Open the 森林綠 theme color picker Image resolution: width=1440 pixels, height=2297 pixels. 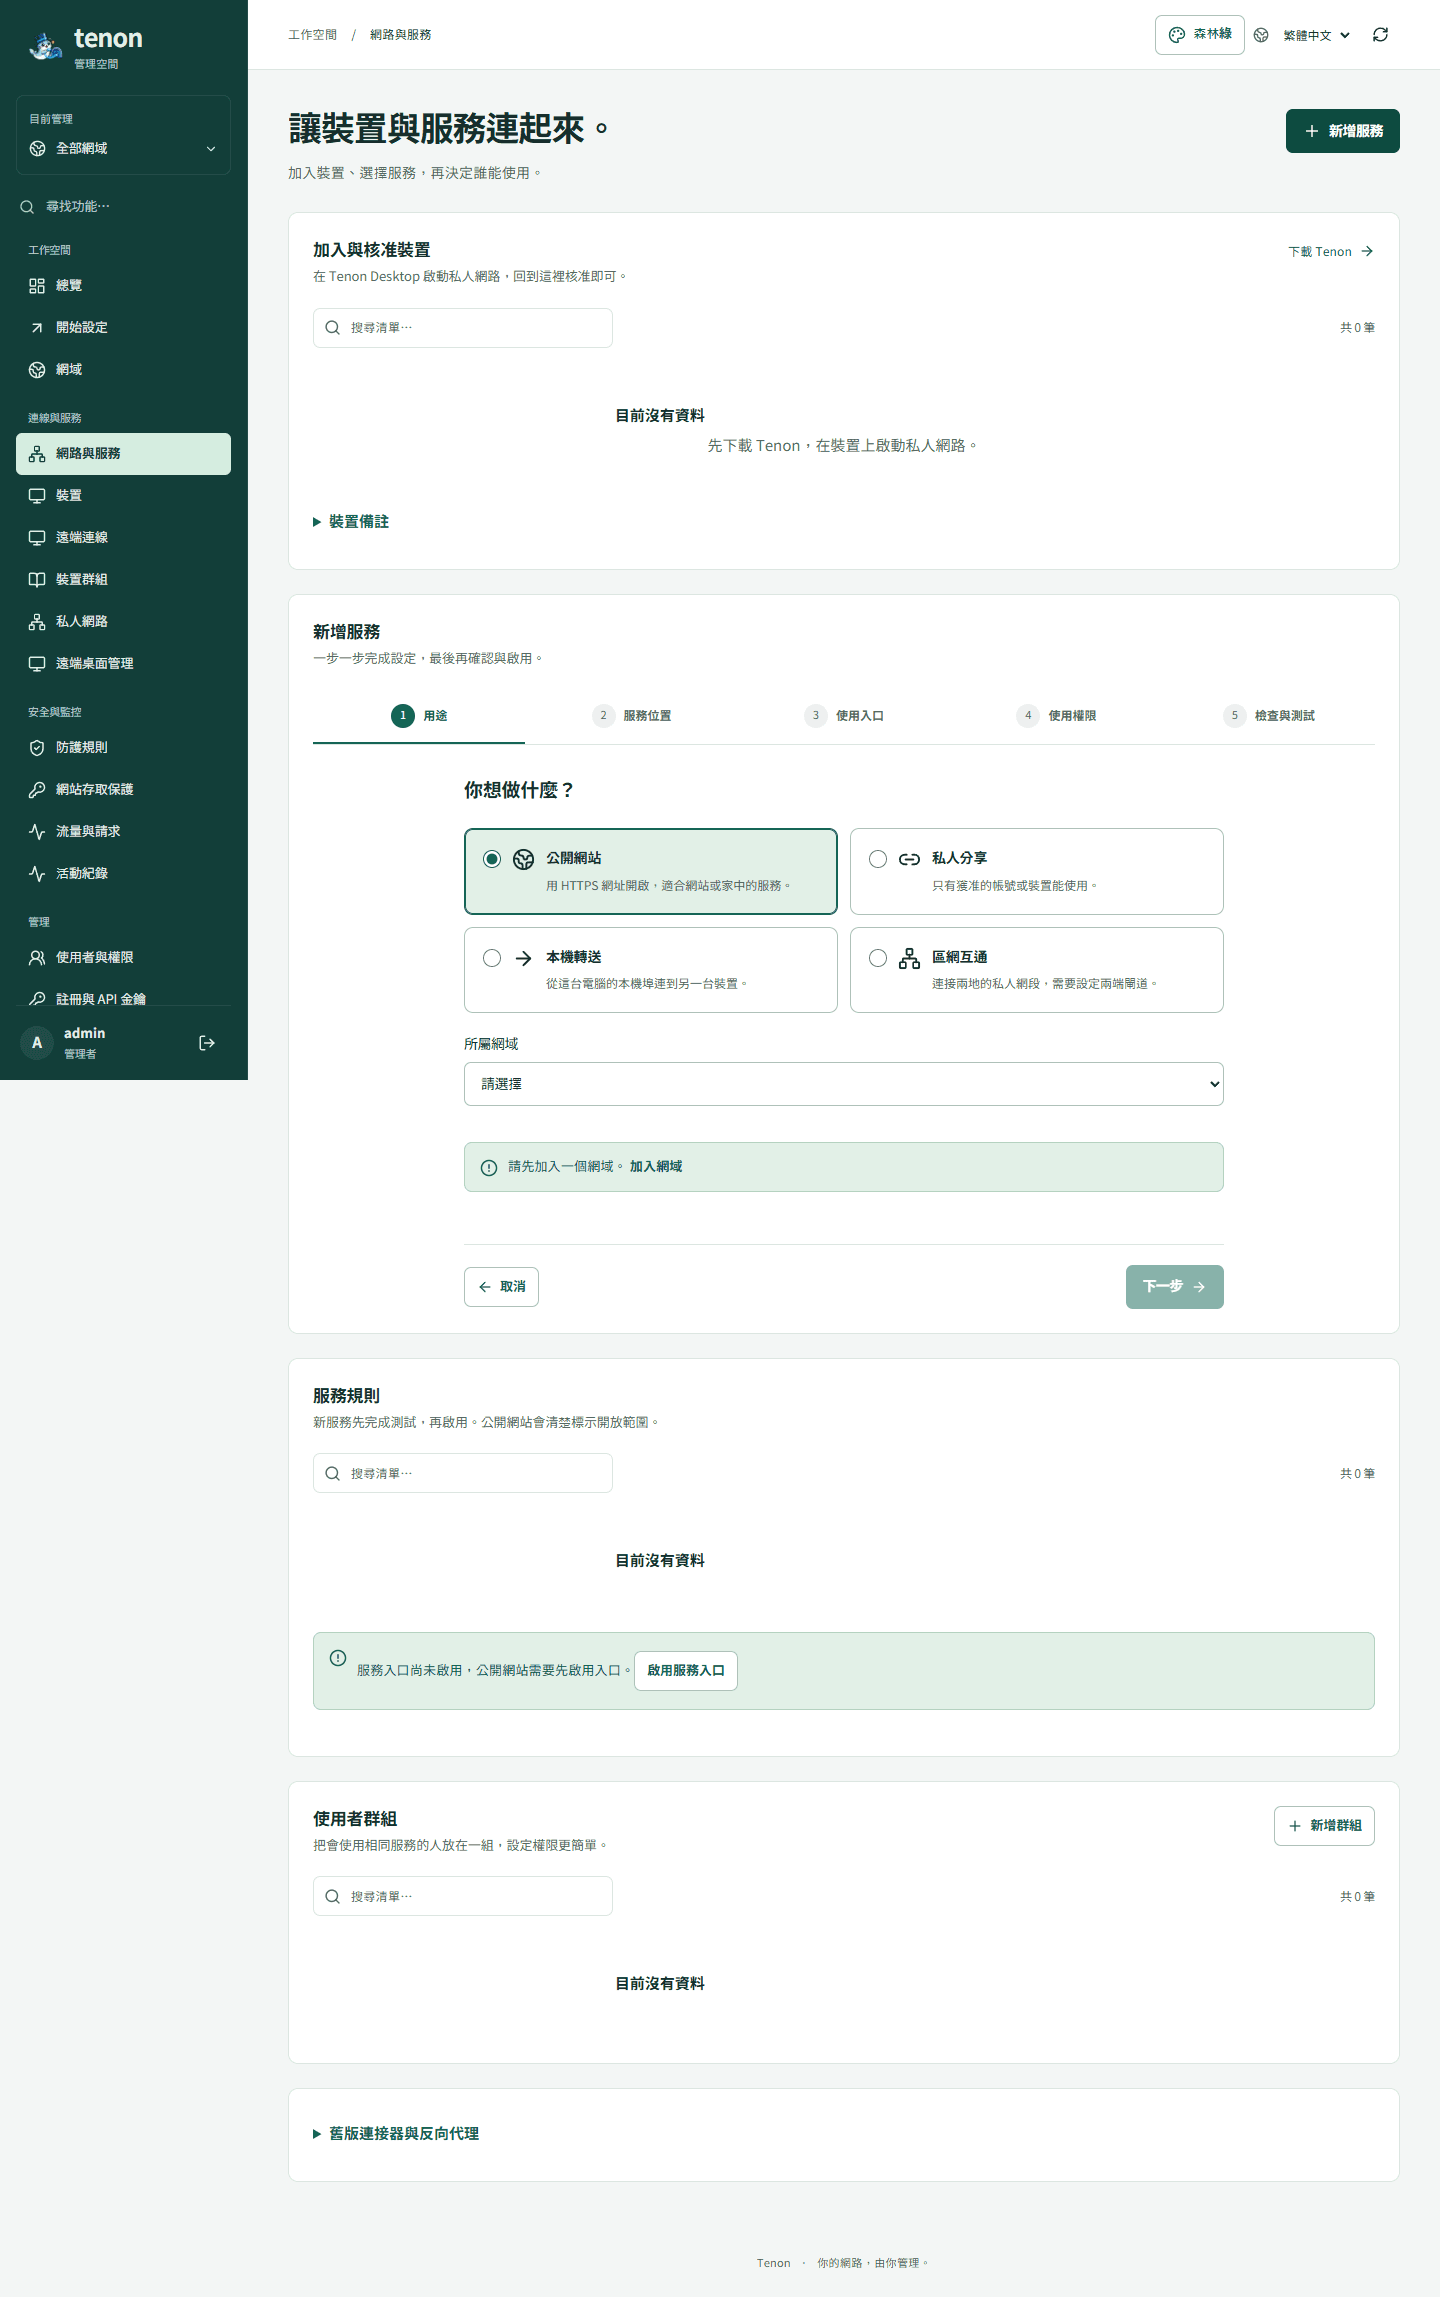[1200, 35]
